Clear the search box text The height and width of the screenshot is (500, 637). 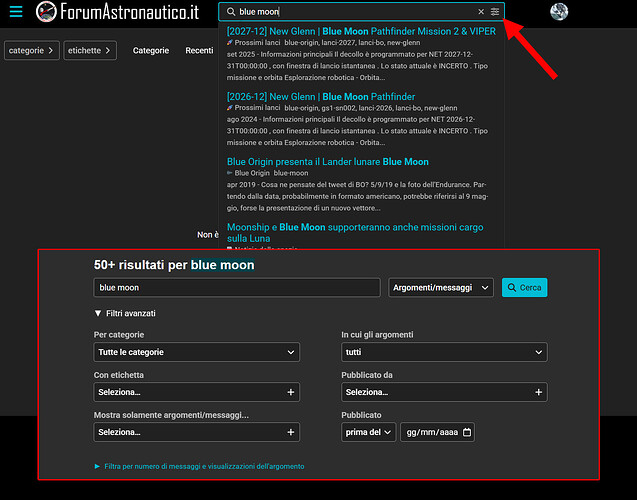click(x=480, y=12)
